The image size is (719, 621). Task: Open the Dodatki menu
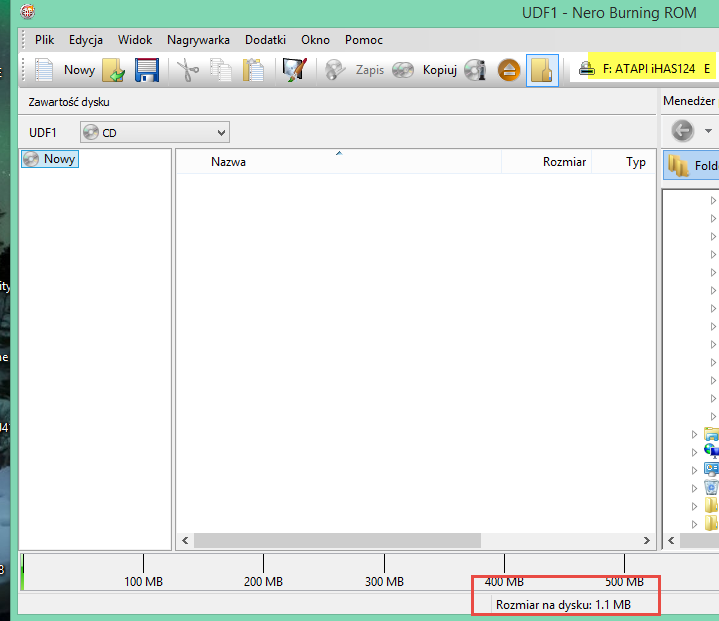(265, 40)
